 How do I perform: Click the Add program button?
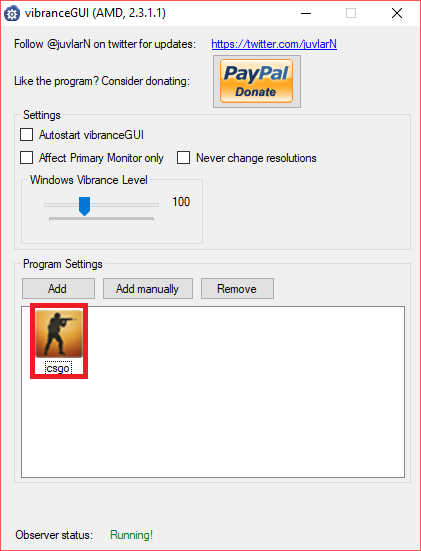[58, 289]
